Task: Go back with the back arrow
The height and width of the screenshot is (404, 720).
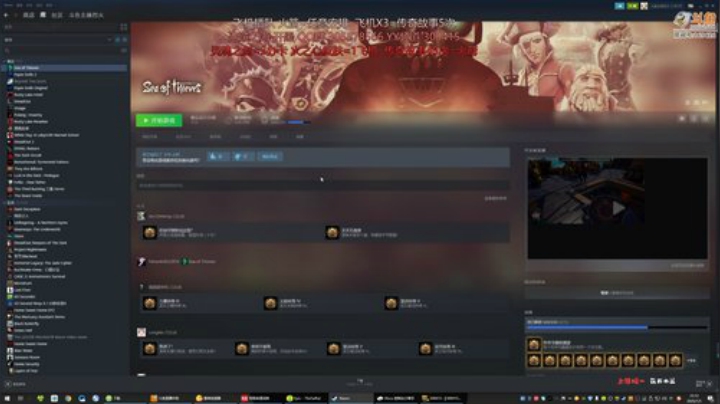Action: click(6, 15)
